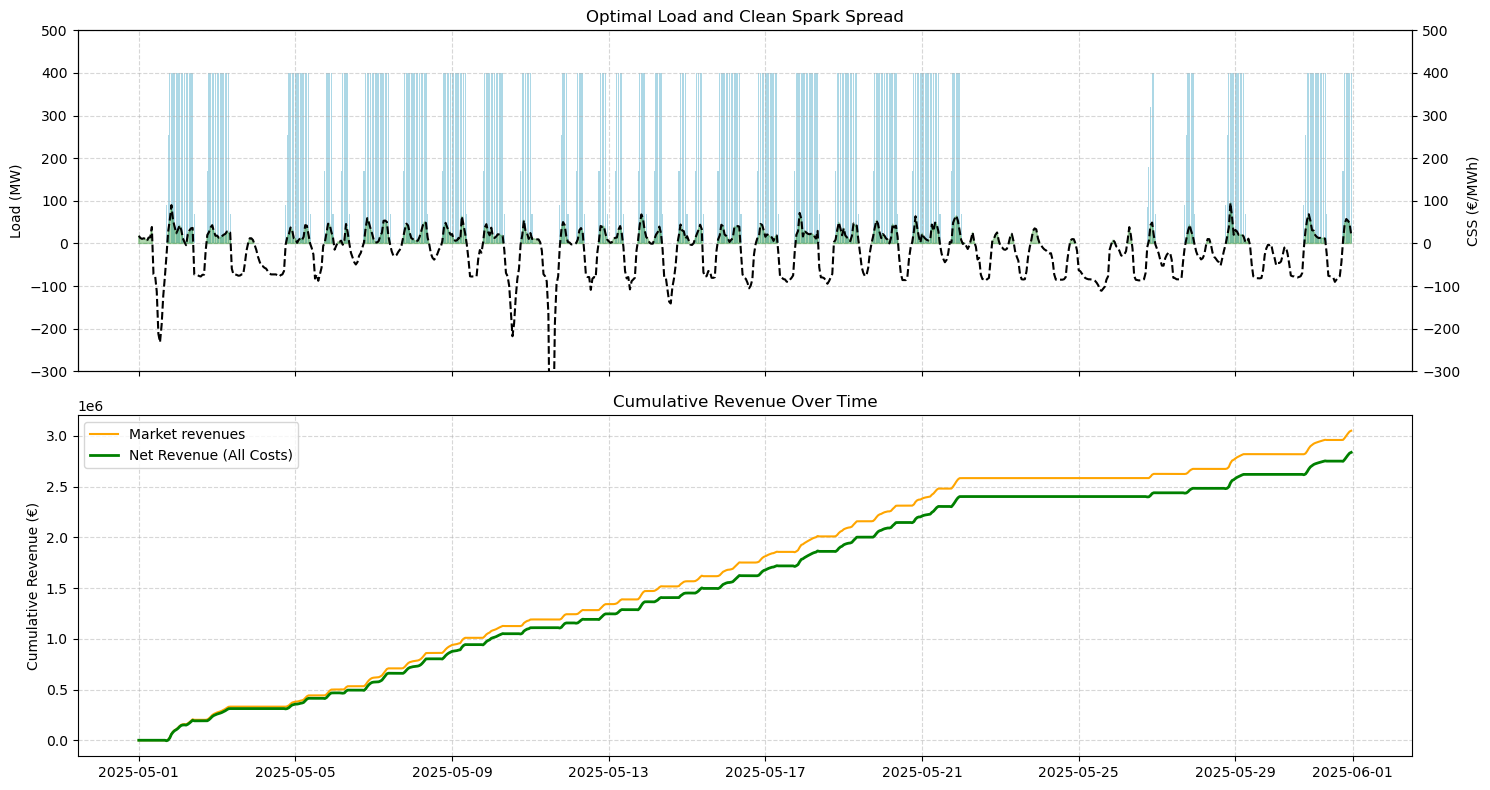Click the 'CSS (€/MWh)' right axis label
Screen dimensions: 1490x790
tap(1472, 201)
